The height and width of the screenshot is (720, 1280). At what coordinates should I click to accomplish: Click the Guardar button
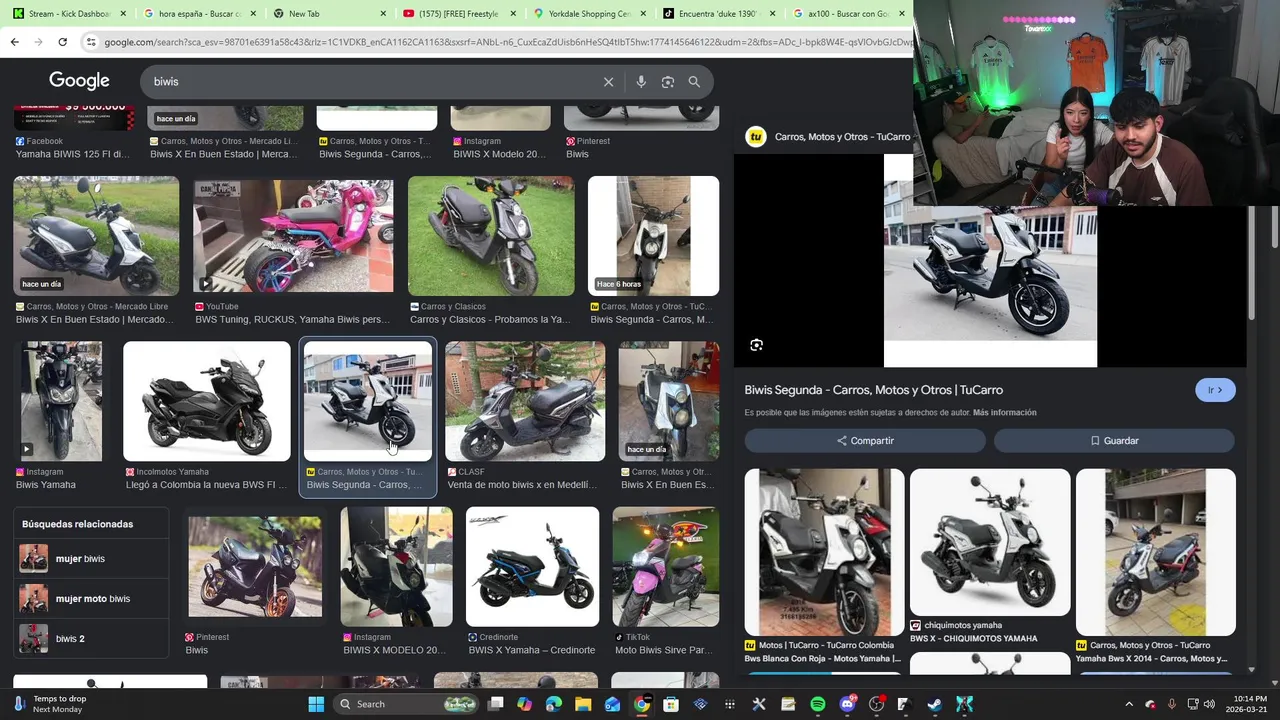click(1114, 441)
